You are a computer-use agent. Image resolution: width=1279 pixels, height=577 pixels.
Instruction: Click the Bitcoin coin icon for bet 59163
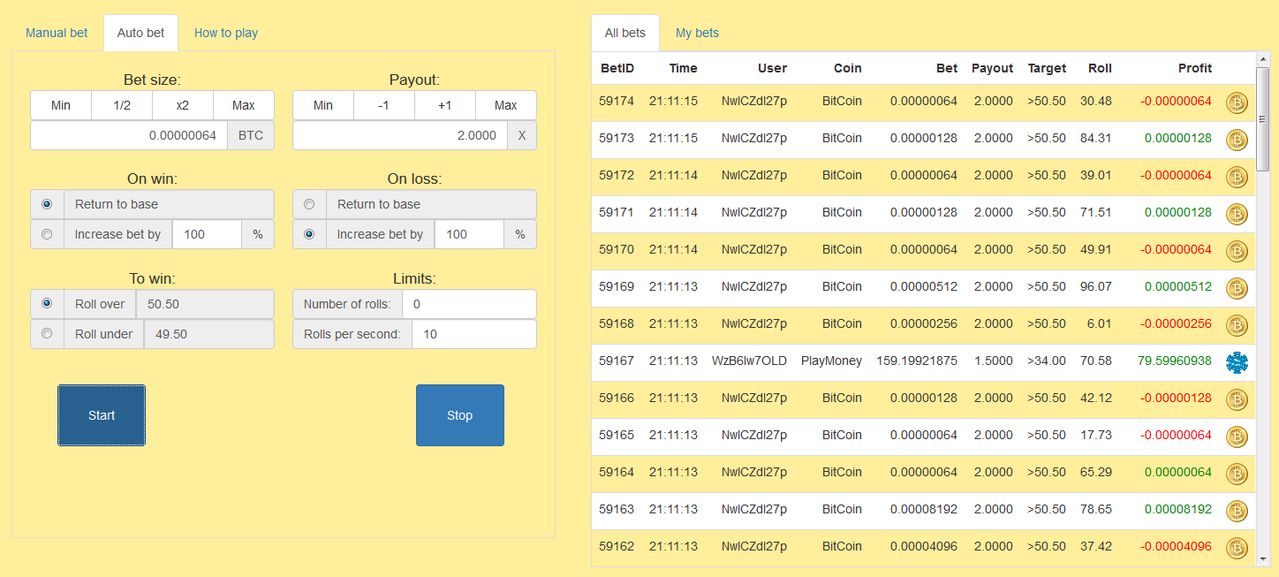[1237, 511]
